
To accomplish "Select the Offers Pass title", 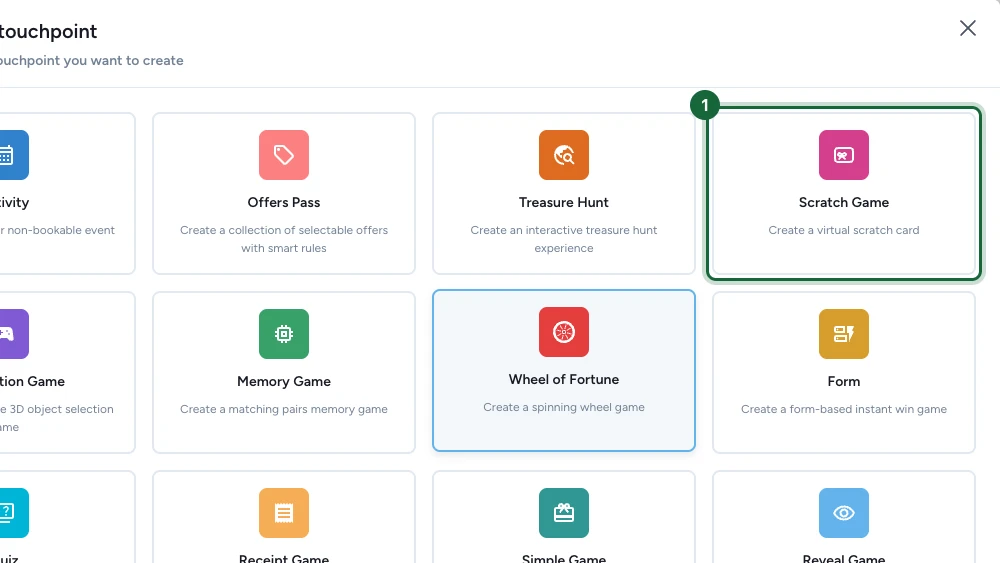I will tap(284, 202).
